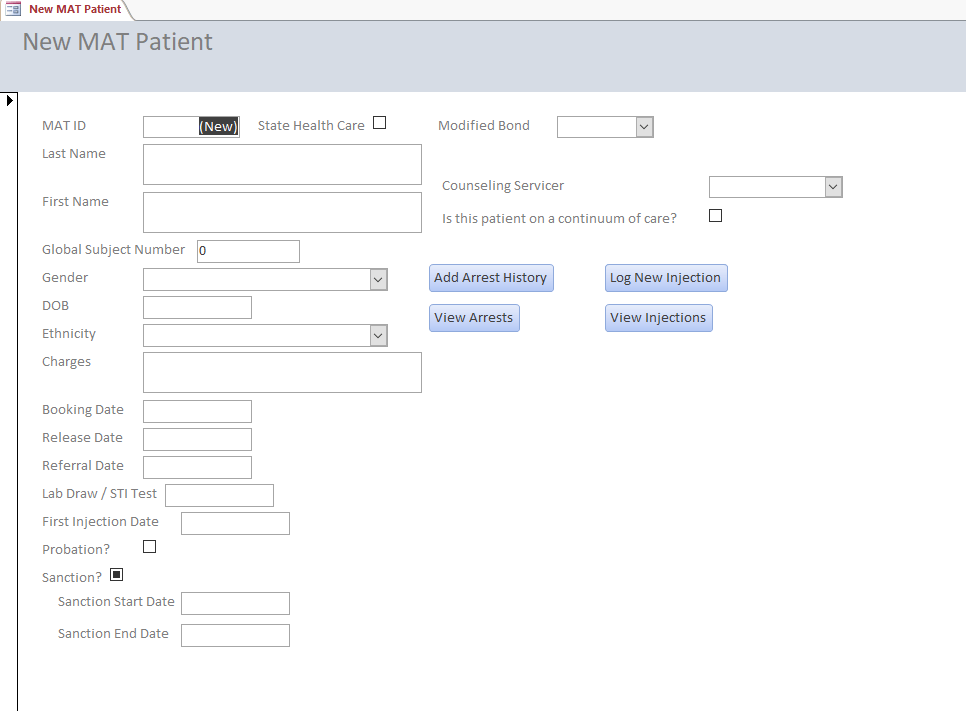Click into the Last Name field
Image resolution: width=966 pixels, height=711 pixels.
click(282, 165)
